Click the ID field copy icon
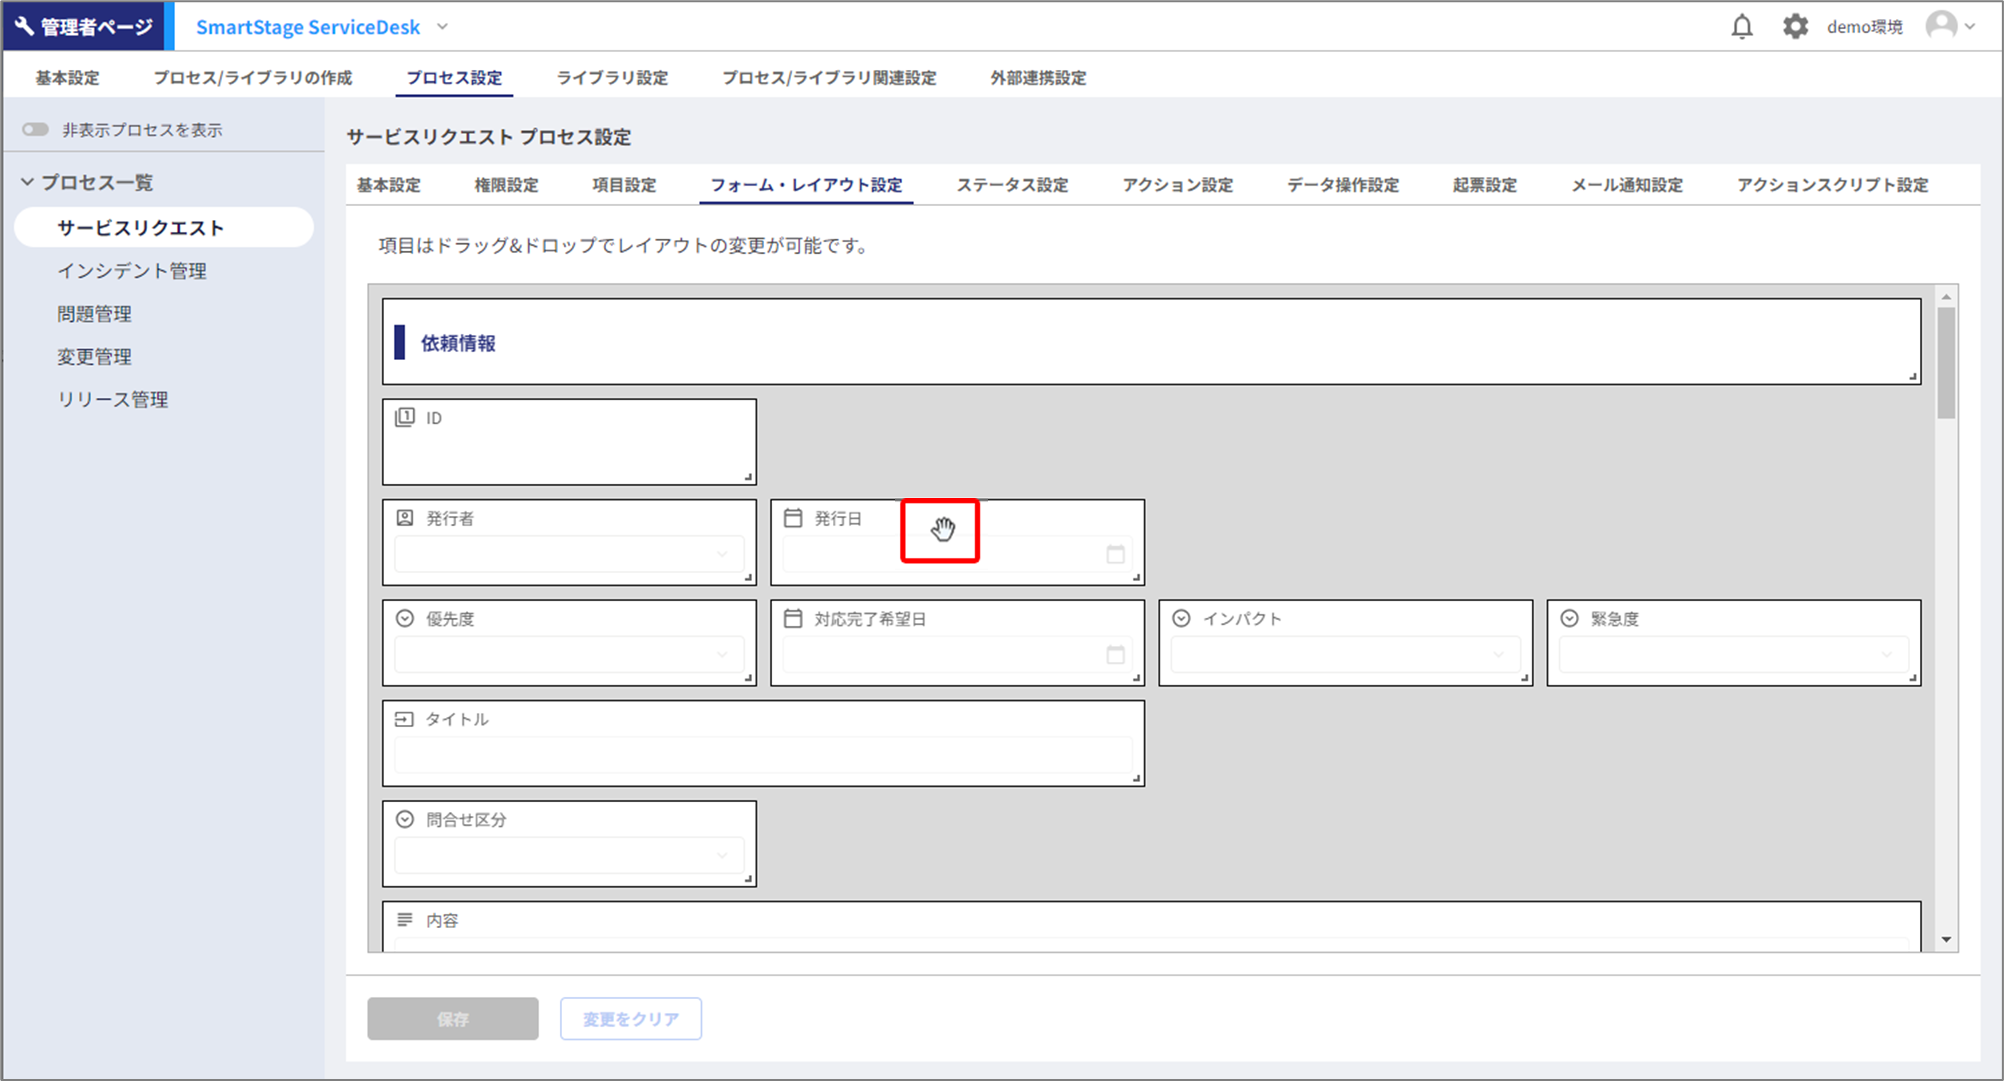 coord(405,418)
